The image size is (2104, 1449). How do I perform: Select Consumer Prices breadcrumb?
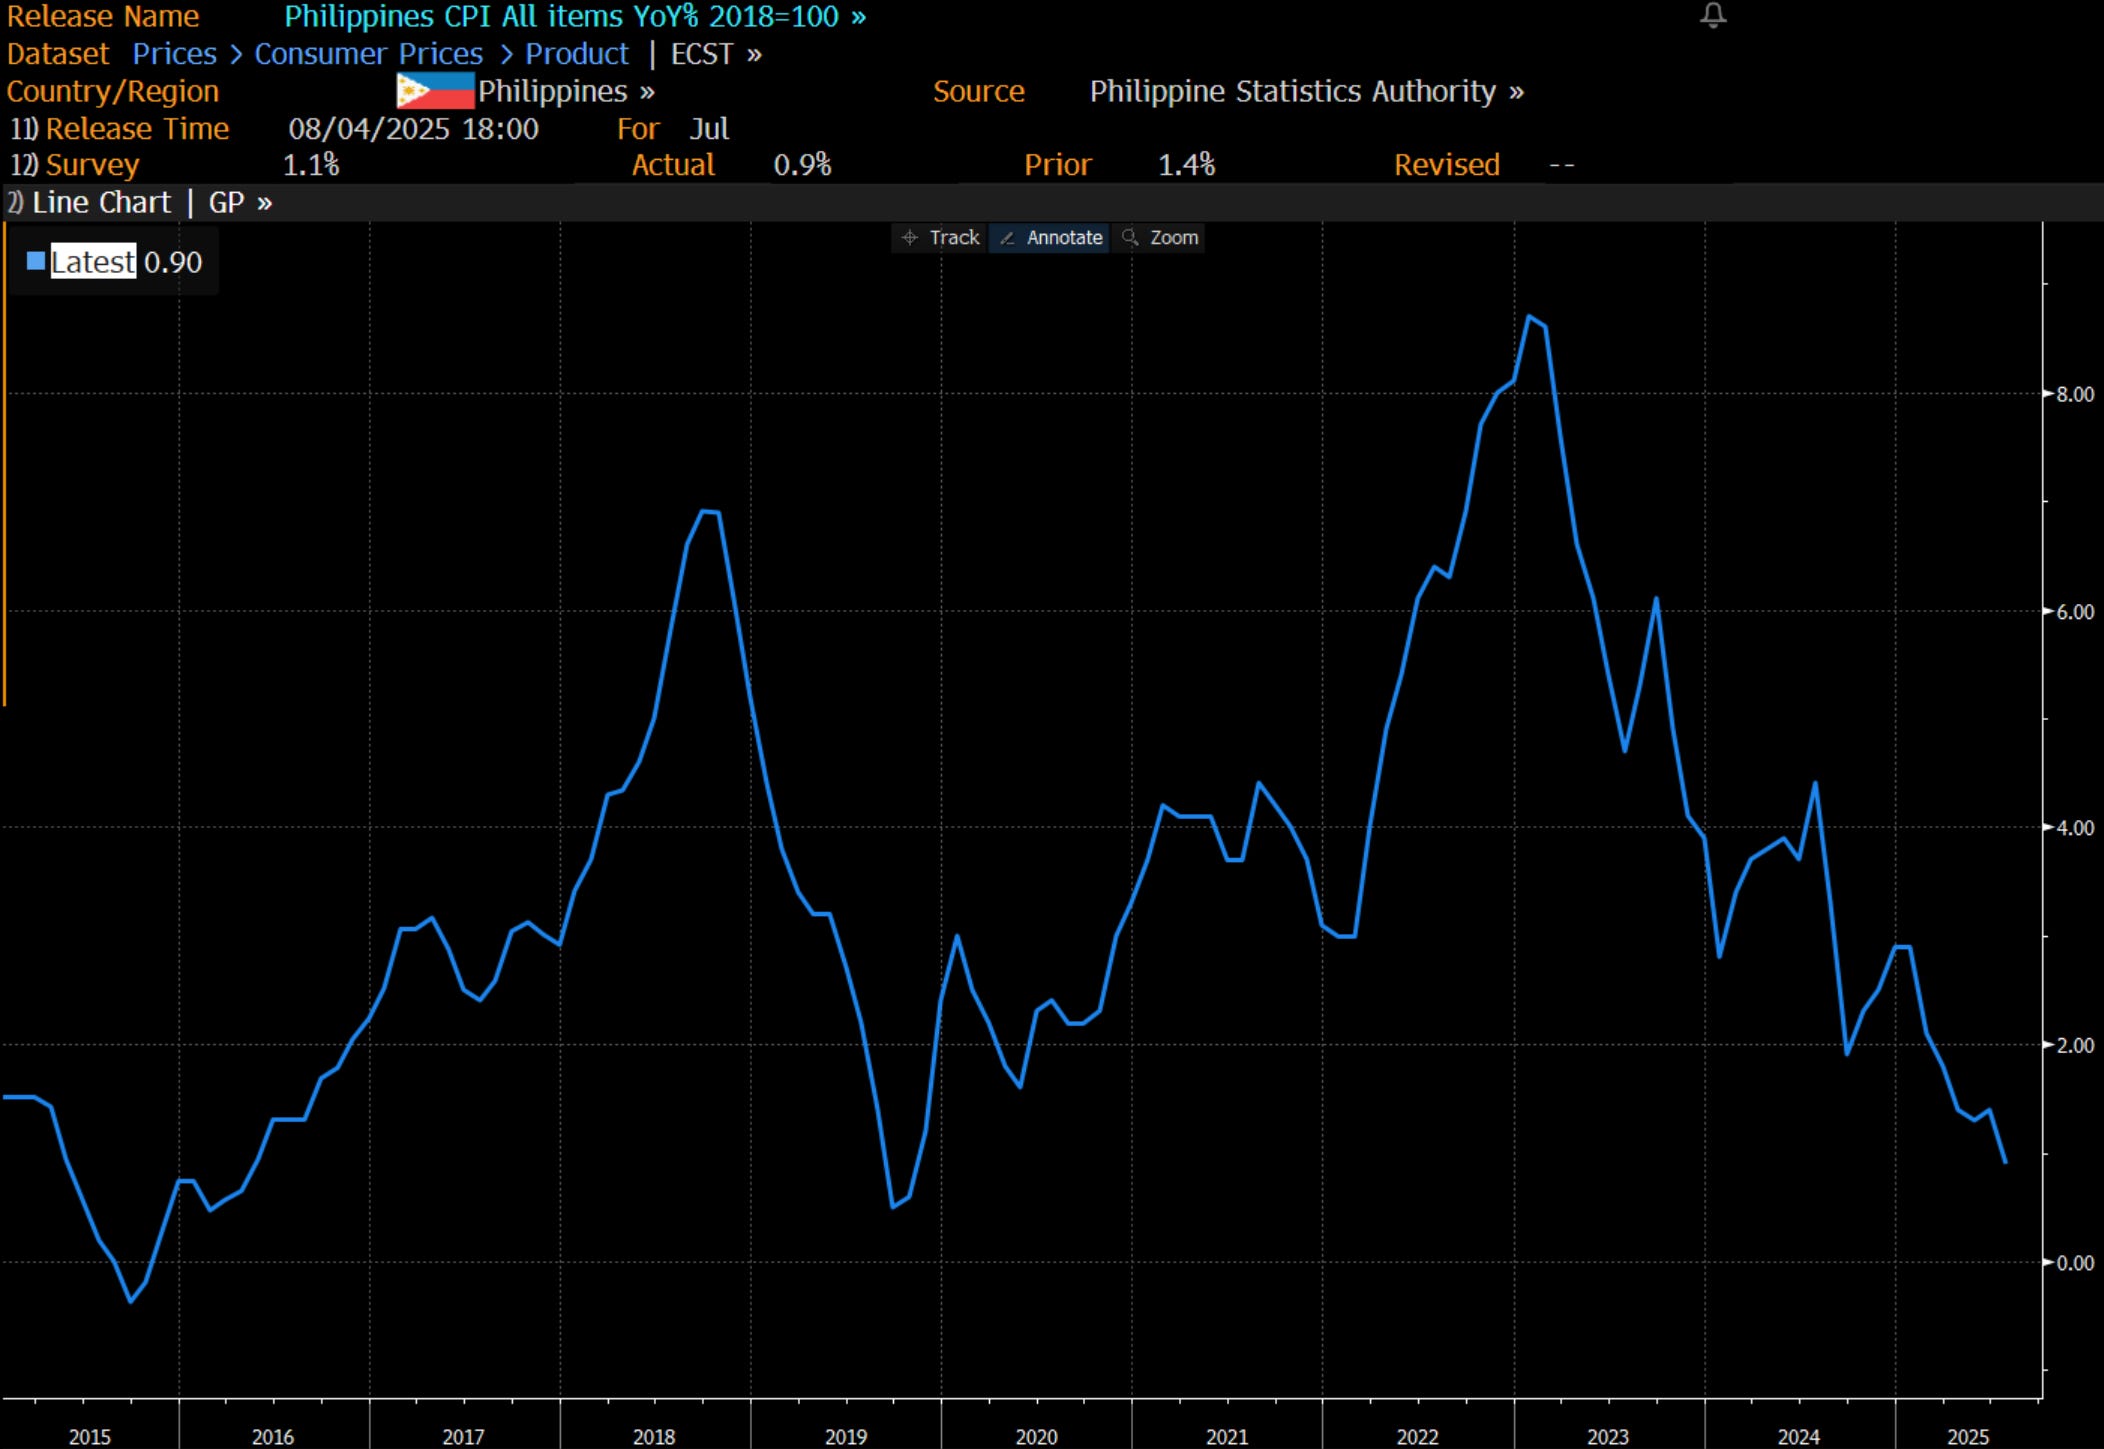(368, 54)
